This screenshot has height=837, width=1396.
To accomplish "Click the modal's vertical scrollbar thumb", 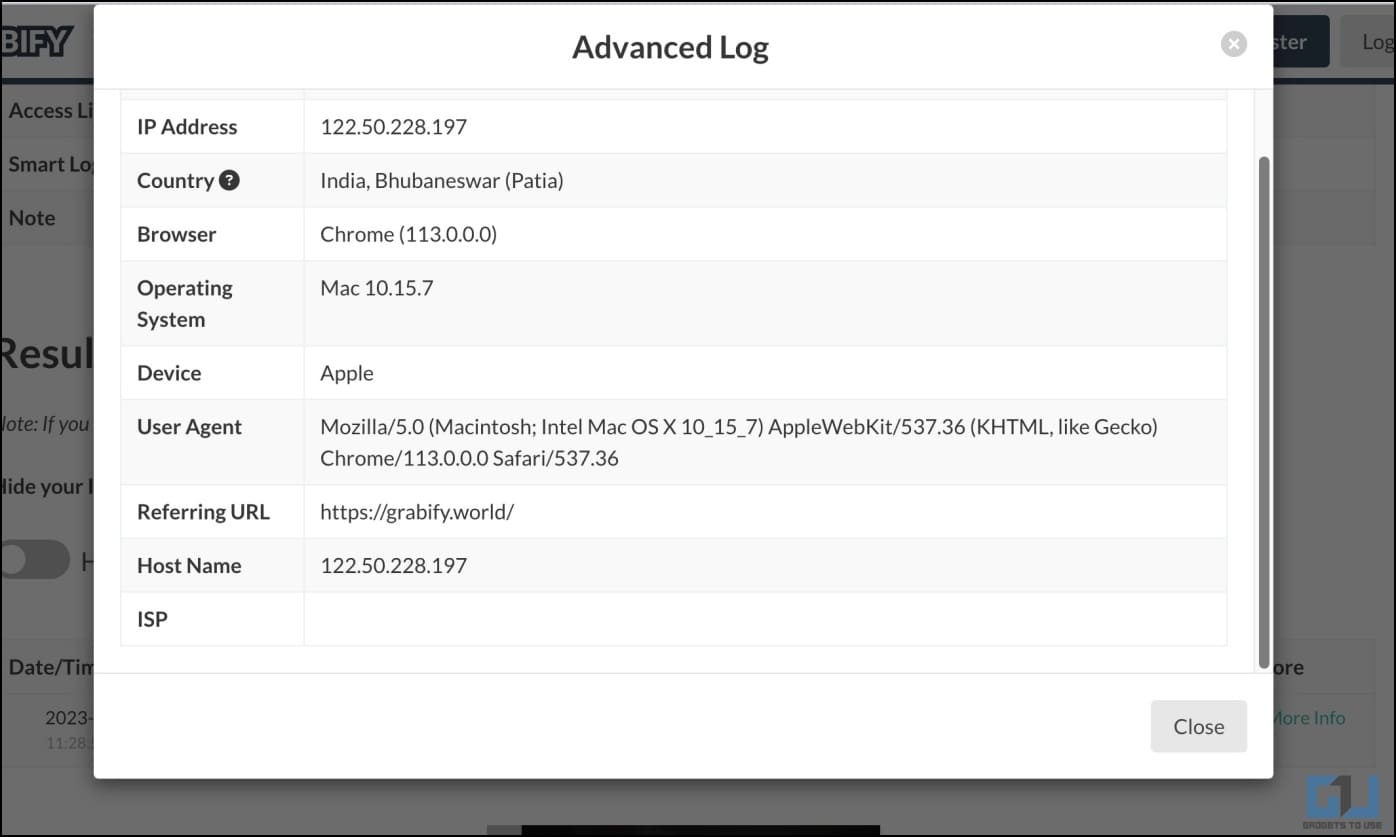I will (1264, 412).
